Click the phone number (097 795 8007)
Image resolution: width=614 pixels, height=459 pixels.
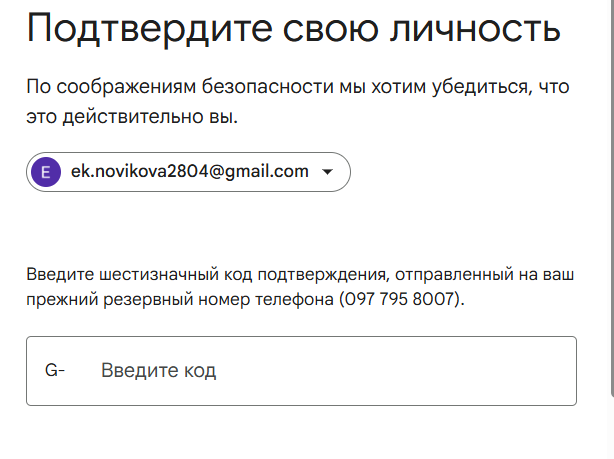402,299
